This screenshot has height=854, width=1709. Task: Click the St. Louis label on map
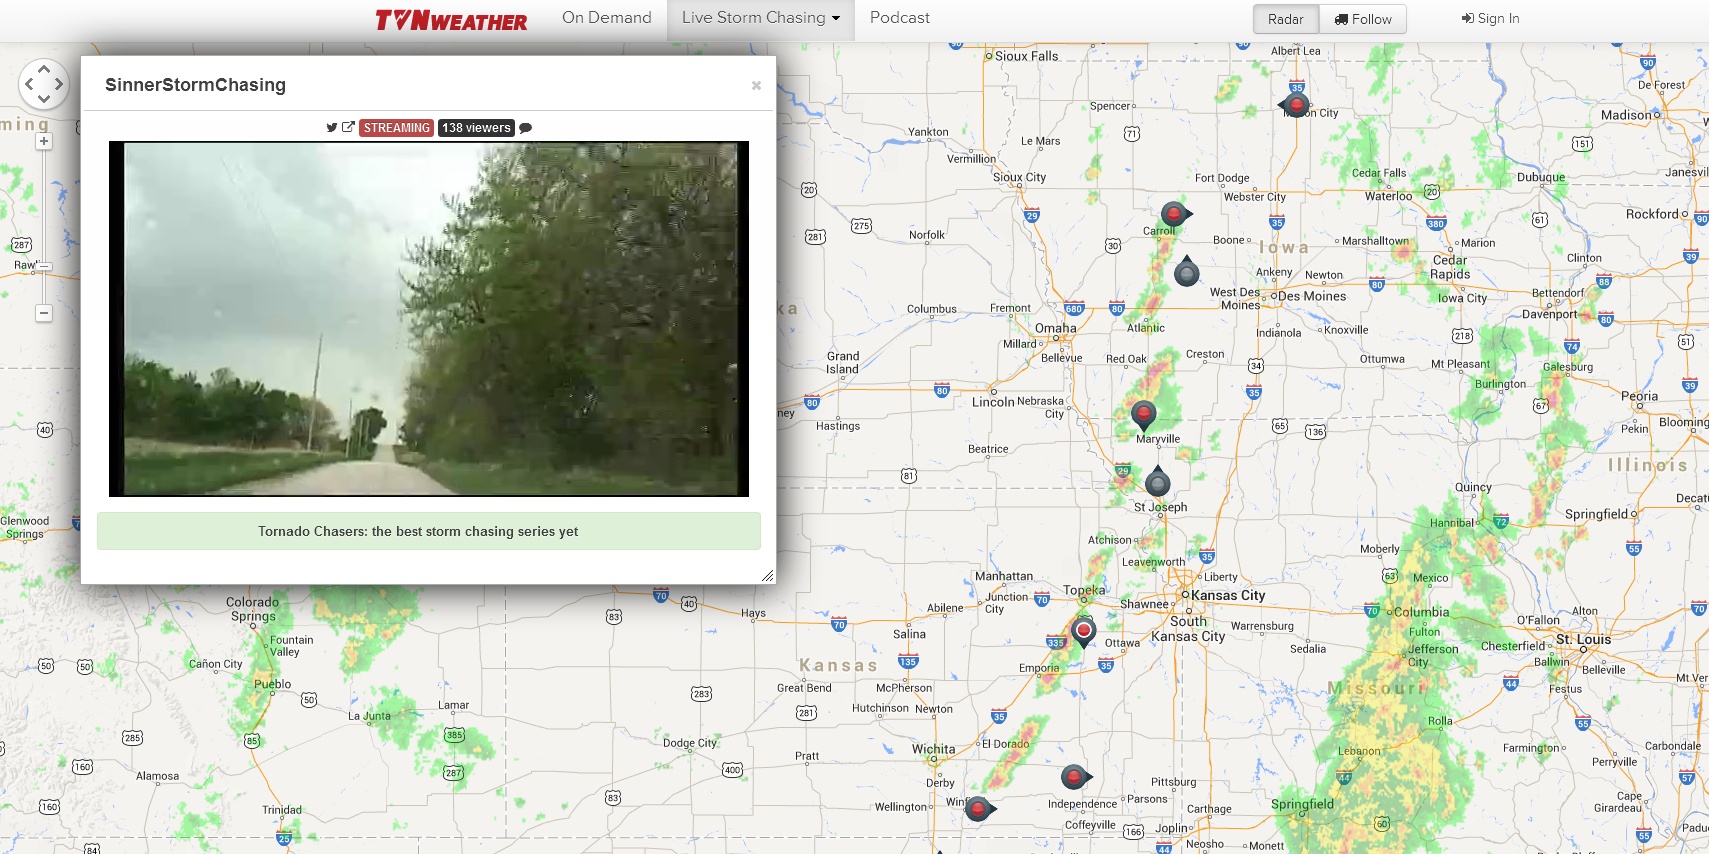coord(1584,639)
